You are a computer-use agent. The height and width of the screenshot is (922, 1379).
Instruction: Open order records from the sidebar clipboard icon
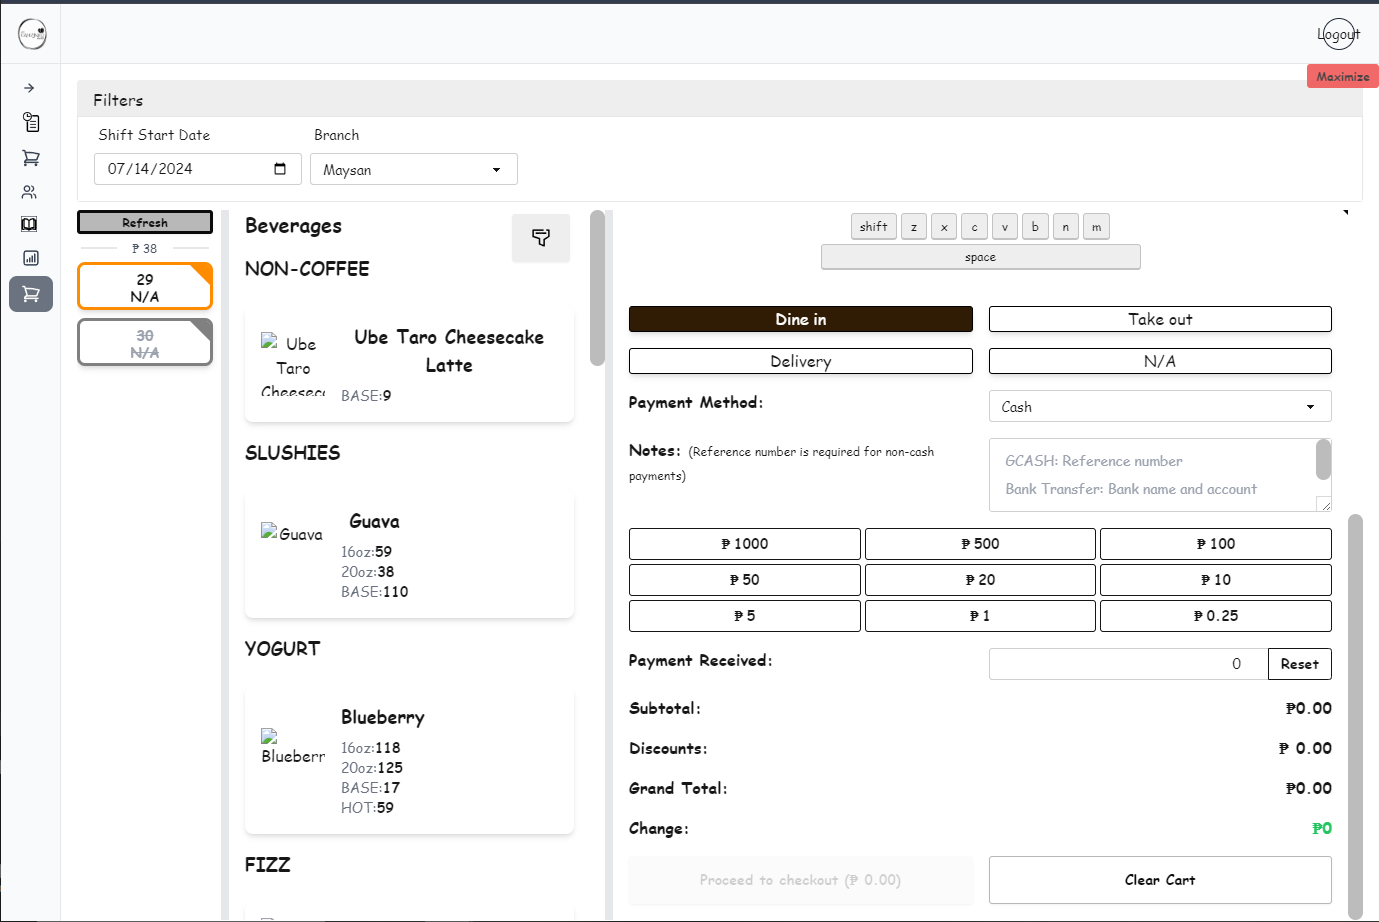tap(31, 122)
